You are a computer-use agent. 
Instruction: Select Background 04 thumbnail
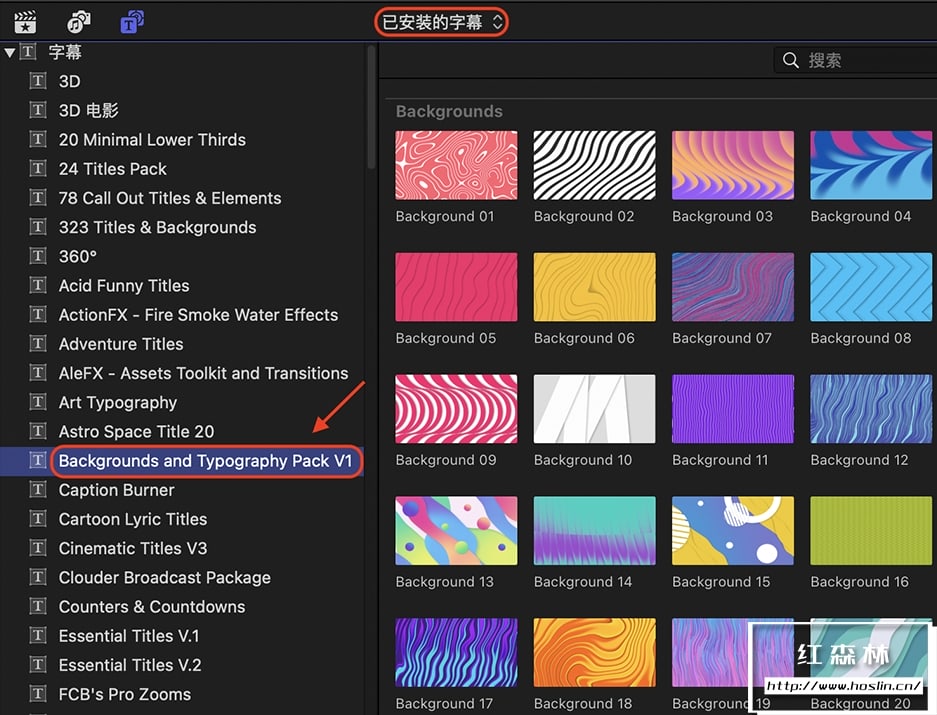(871, 166)
